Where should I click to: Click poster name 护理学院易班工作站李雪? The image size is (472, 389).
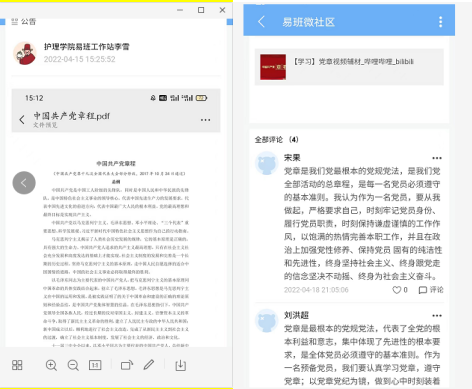[87, 47]
